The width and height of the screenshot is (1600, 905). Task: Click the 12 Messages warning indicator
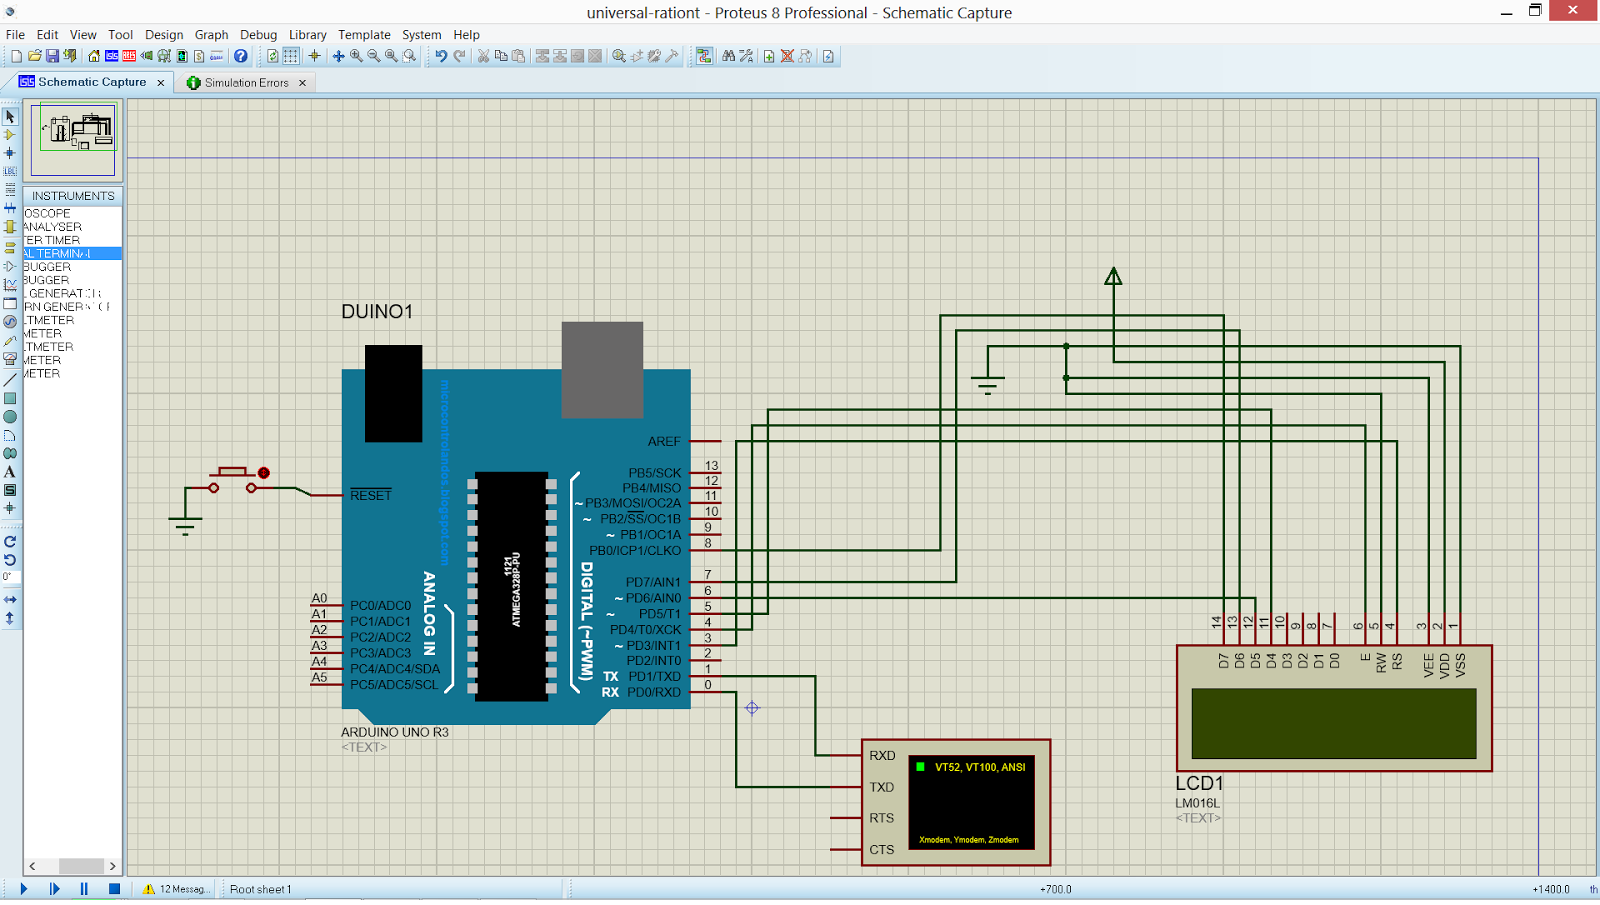176,889
